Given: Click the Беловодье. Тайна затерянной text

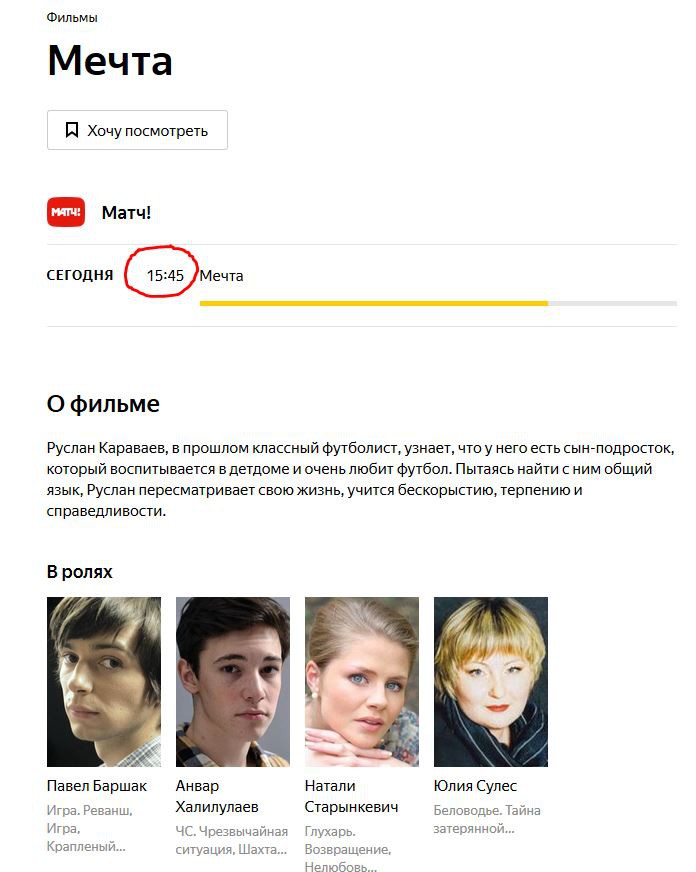Looking at the screenshot, I should pyautogui.click(x=487, y=819).
